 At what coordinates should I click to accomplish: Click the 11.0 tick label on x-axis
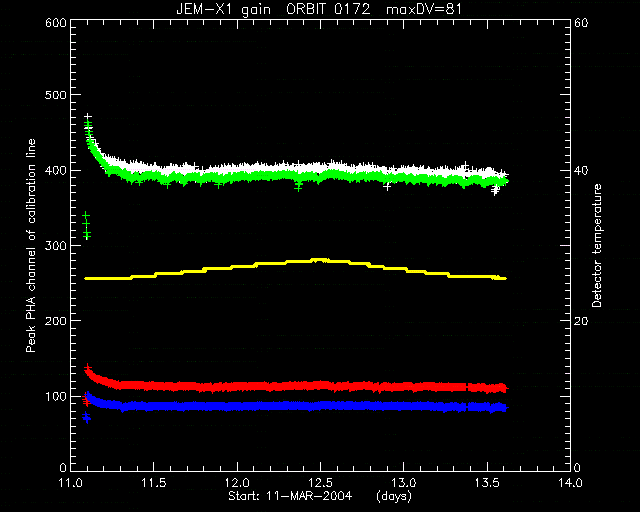pyautogui.click(x=71, y=483)
